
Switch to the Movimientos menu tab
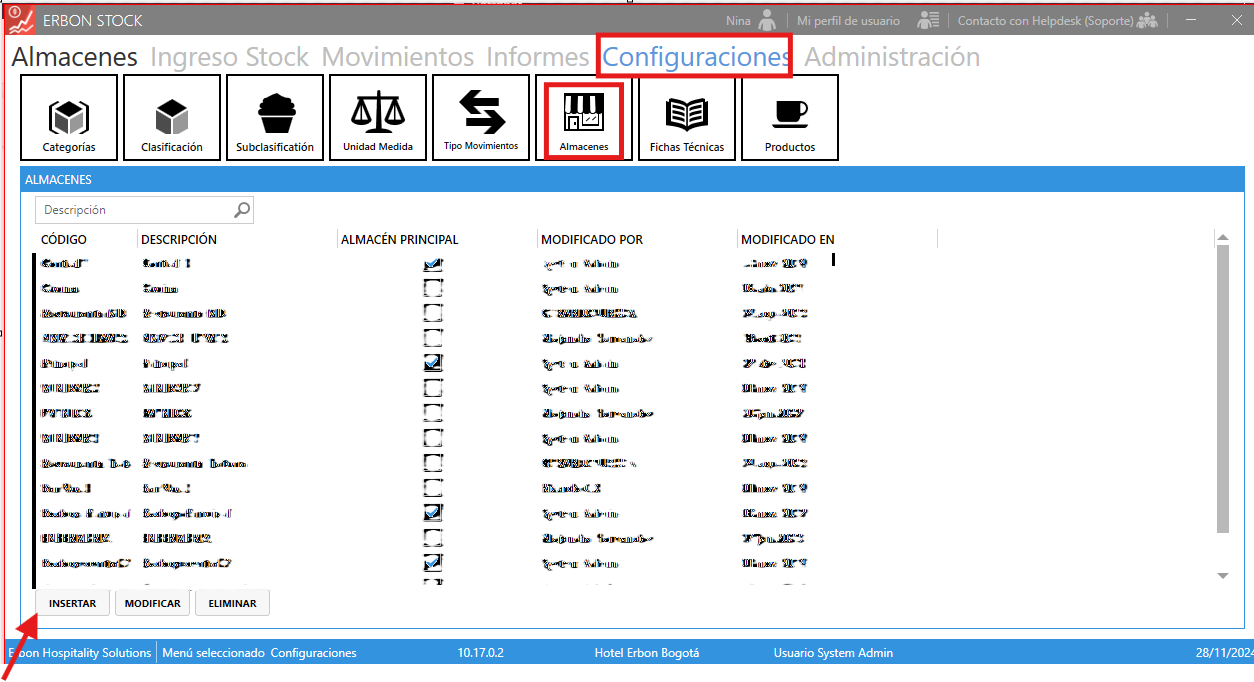(398, 57)
